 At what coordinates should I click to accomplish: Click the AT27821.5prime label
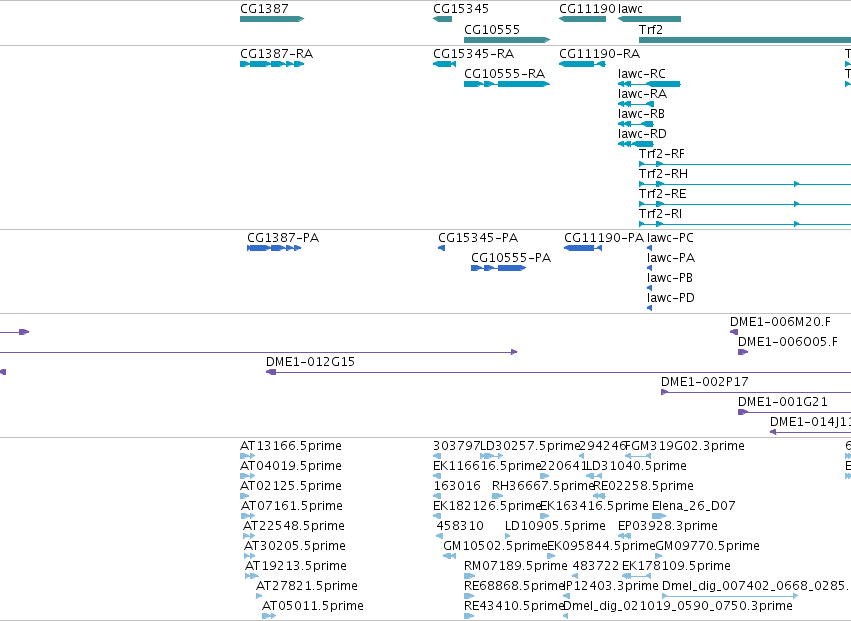coord(307,586)
